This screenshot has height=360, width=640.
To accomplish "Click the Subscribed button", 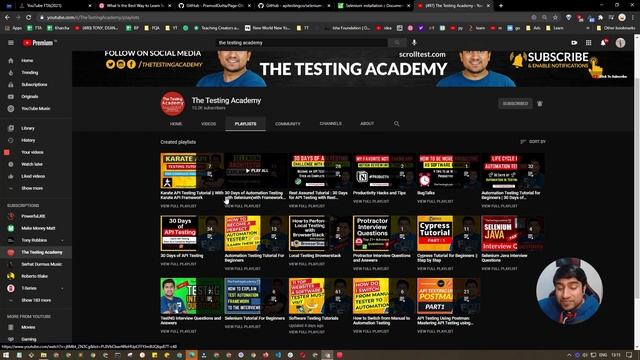I will pyautogui.click(x=515, y=104).
